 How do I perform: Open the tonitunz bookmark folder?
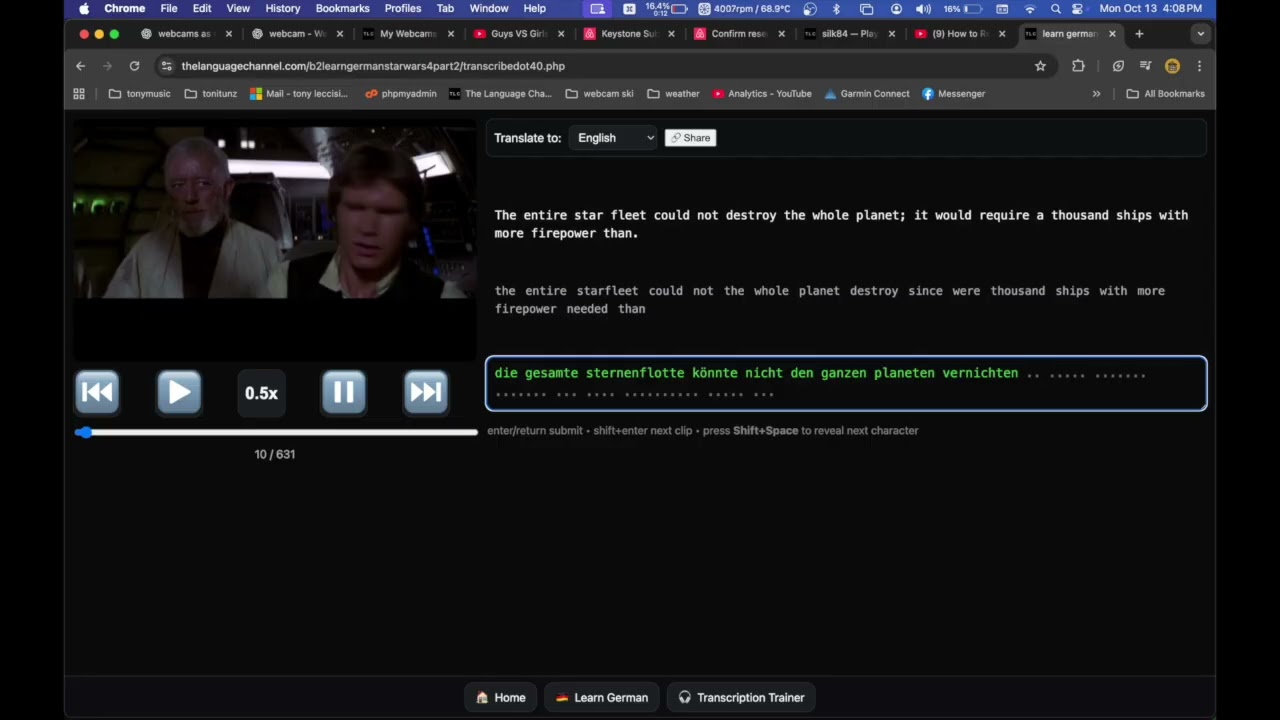(x=211, y=94)
